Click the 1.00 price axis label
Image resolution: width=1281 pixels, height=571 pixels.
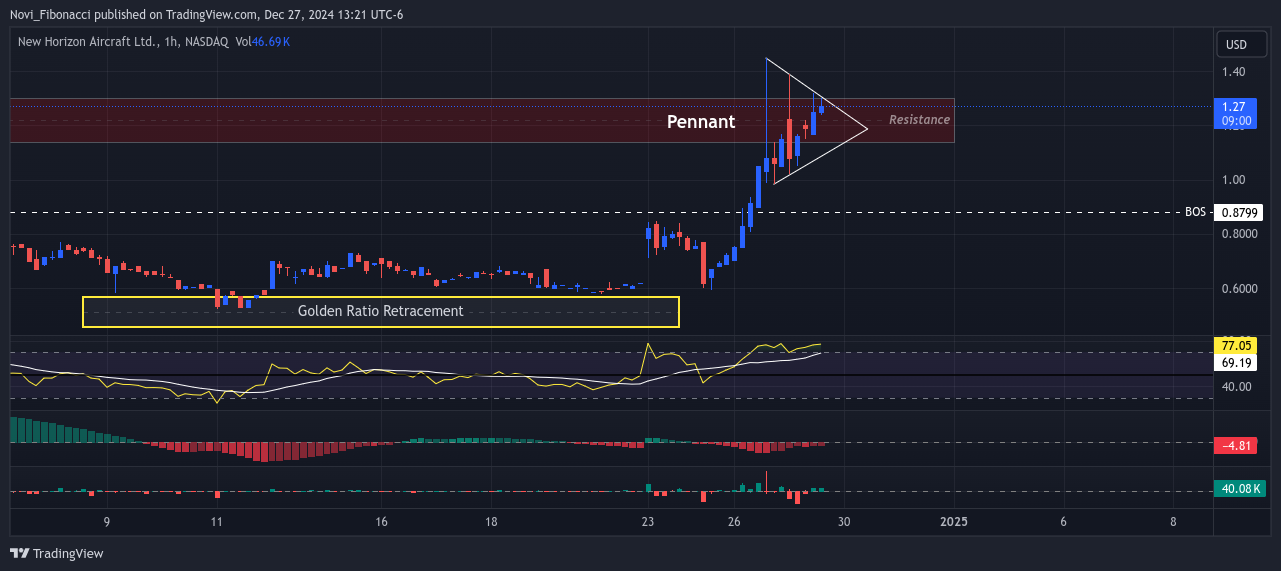(x=1232, y=180)
